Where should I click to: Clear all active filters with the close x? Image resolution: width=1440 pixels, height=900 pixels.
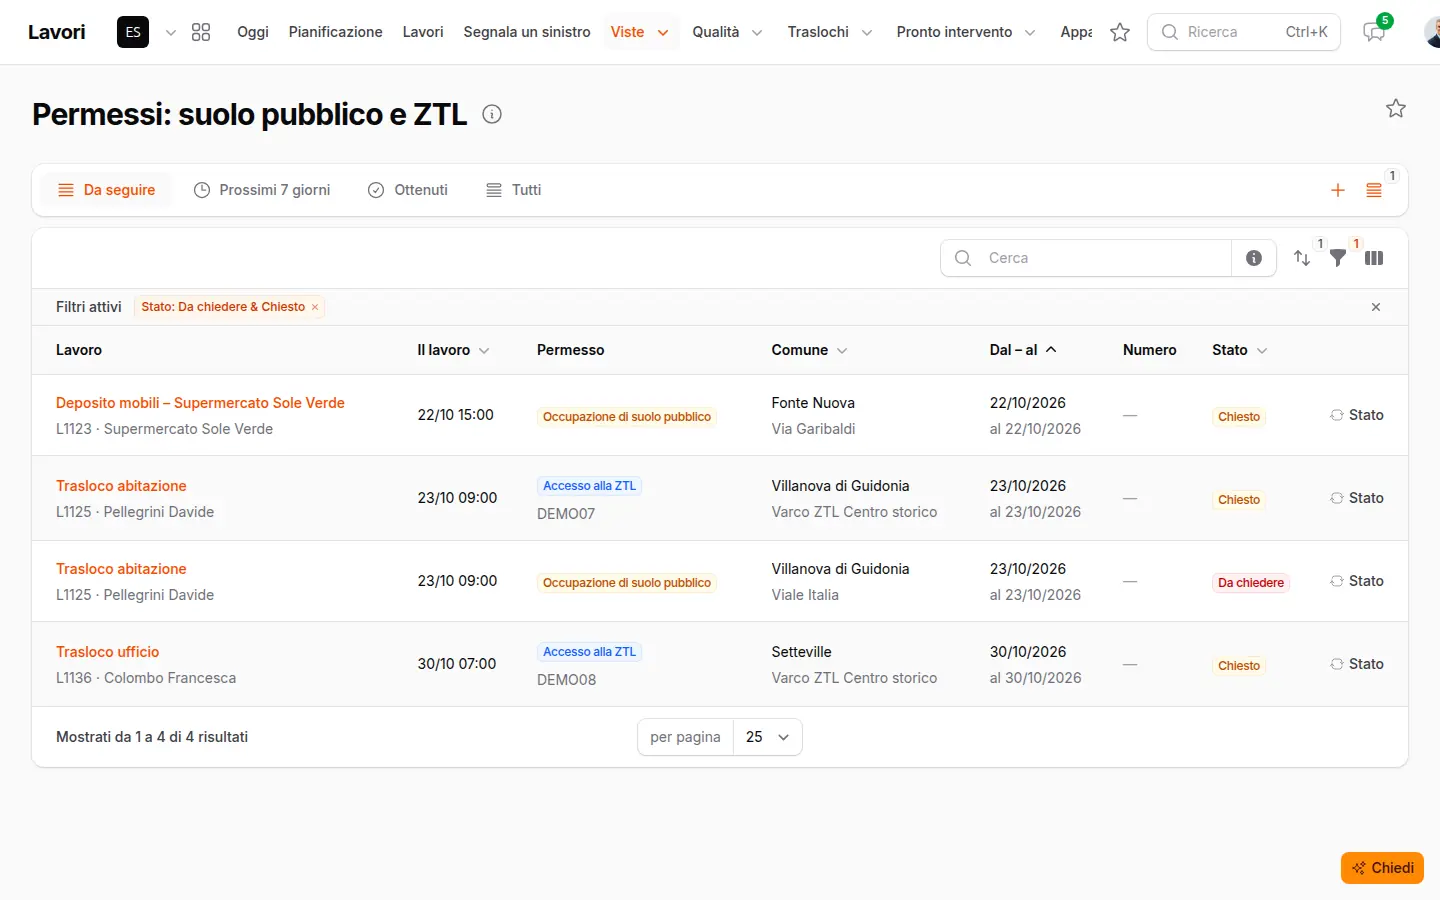pyautogui.click(x=1376, y=307)
